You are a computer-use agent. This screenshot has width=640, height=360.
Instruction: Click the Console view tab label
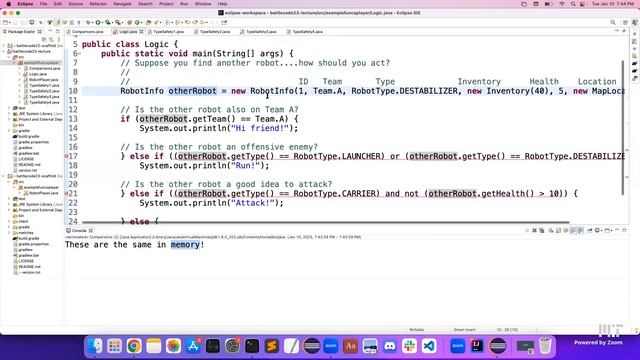(x=80, y=231)
